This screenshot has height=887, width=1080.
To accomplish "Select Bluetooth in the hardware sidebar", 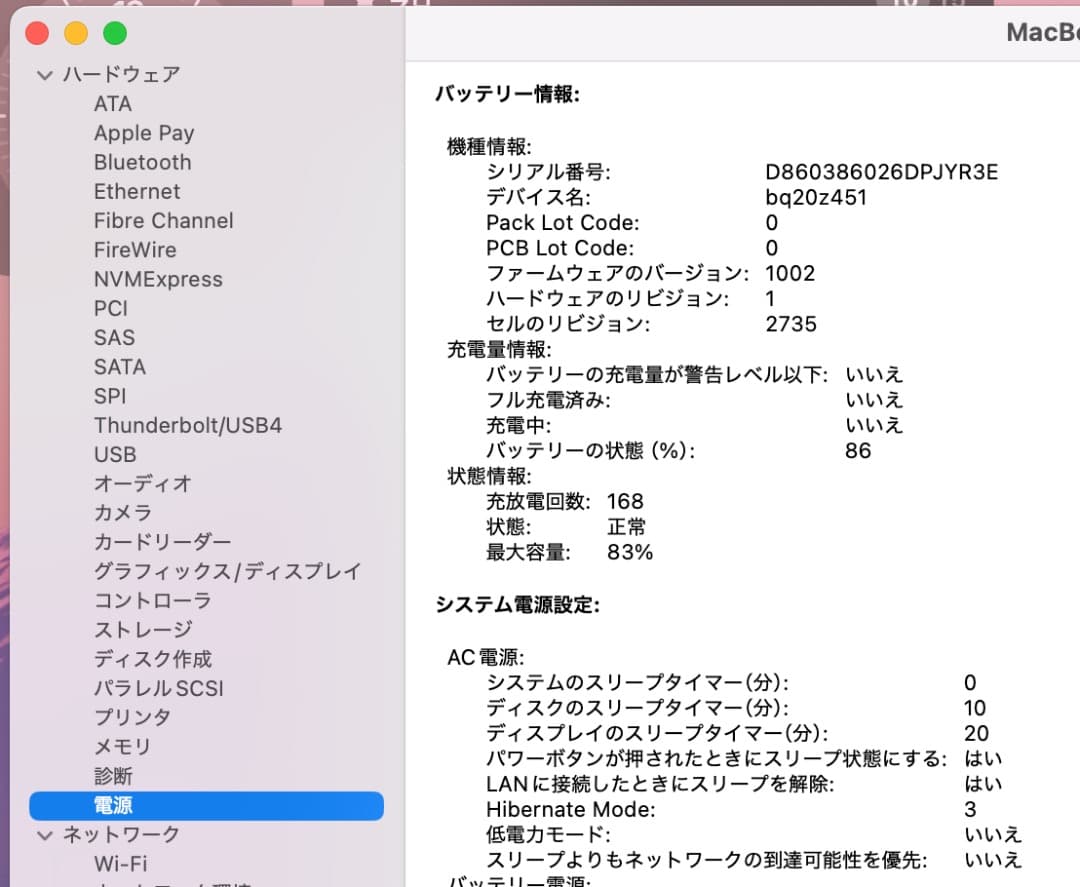I will coord(142,162).
